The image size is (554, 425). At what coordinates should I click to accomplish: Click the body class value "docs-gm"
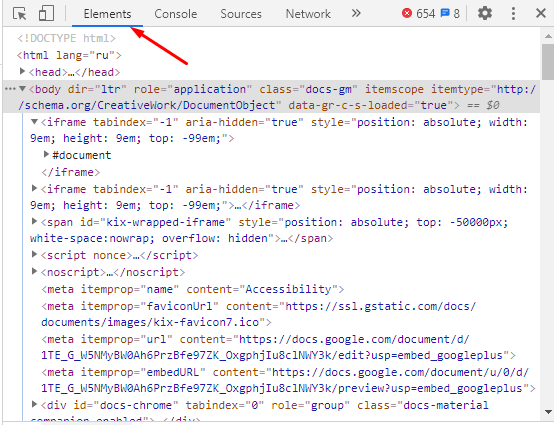click(329, 89)
